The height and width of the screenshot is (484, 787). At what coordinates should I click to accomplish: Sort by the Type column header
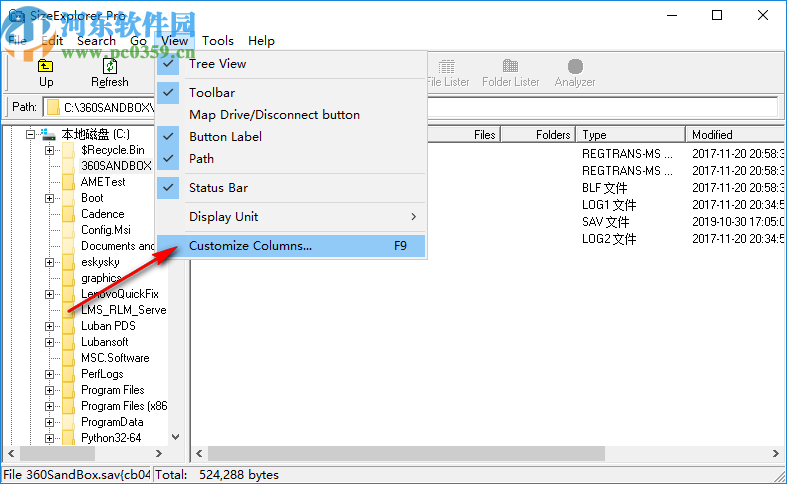click(631, 135)
